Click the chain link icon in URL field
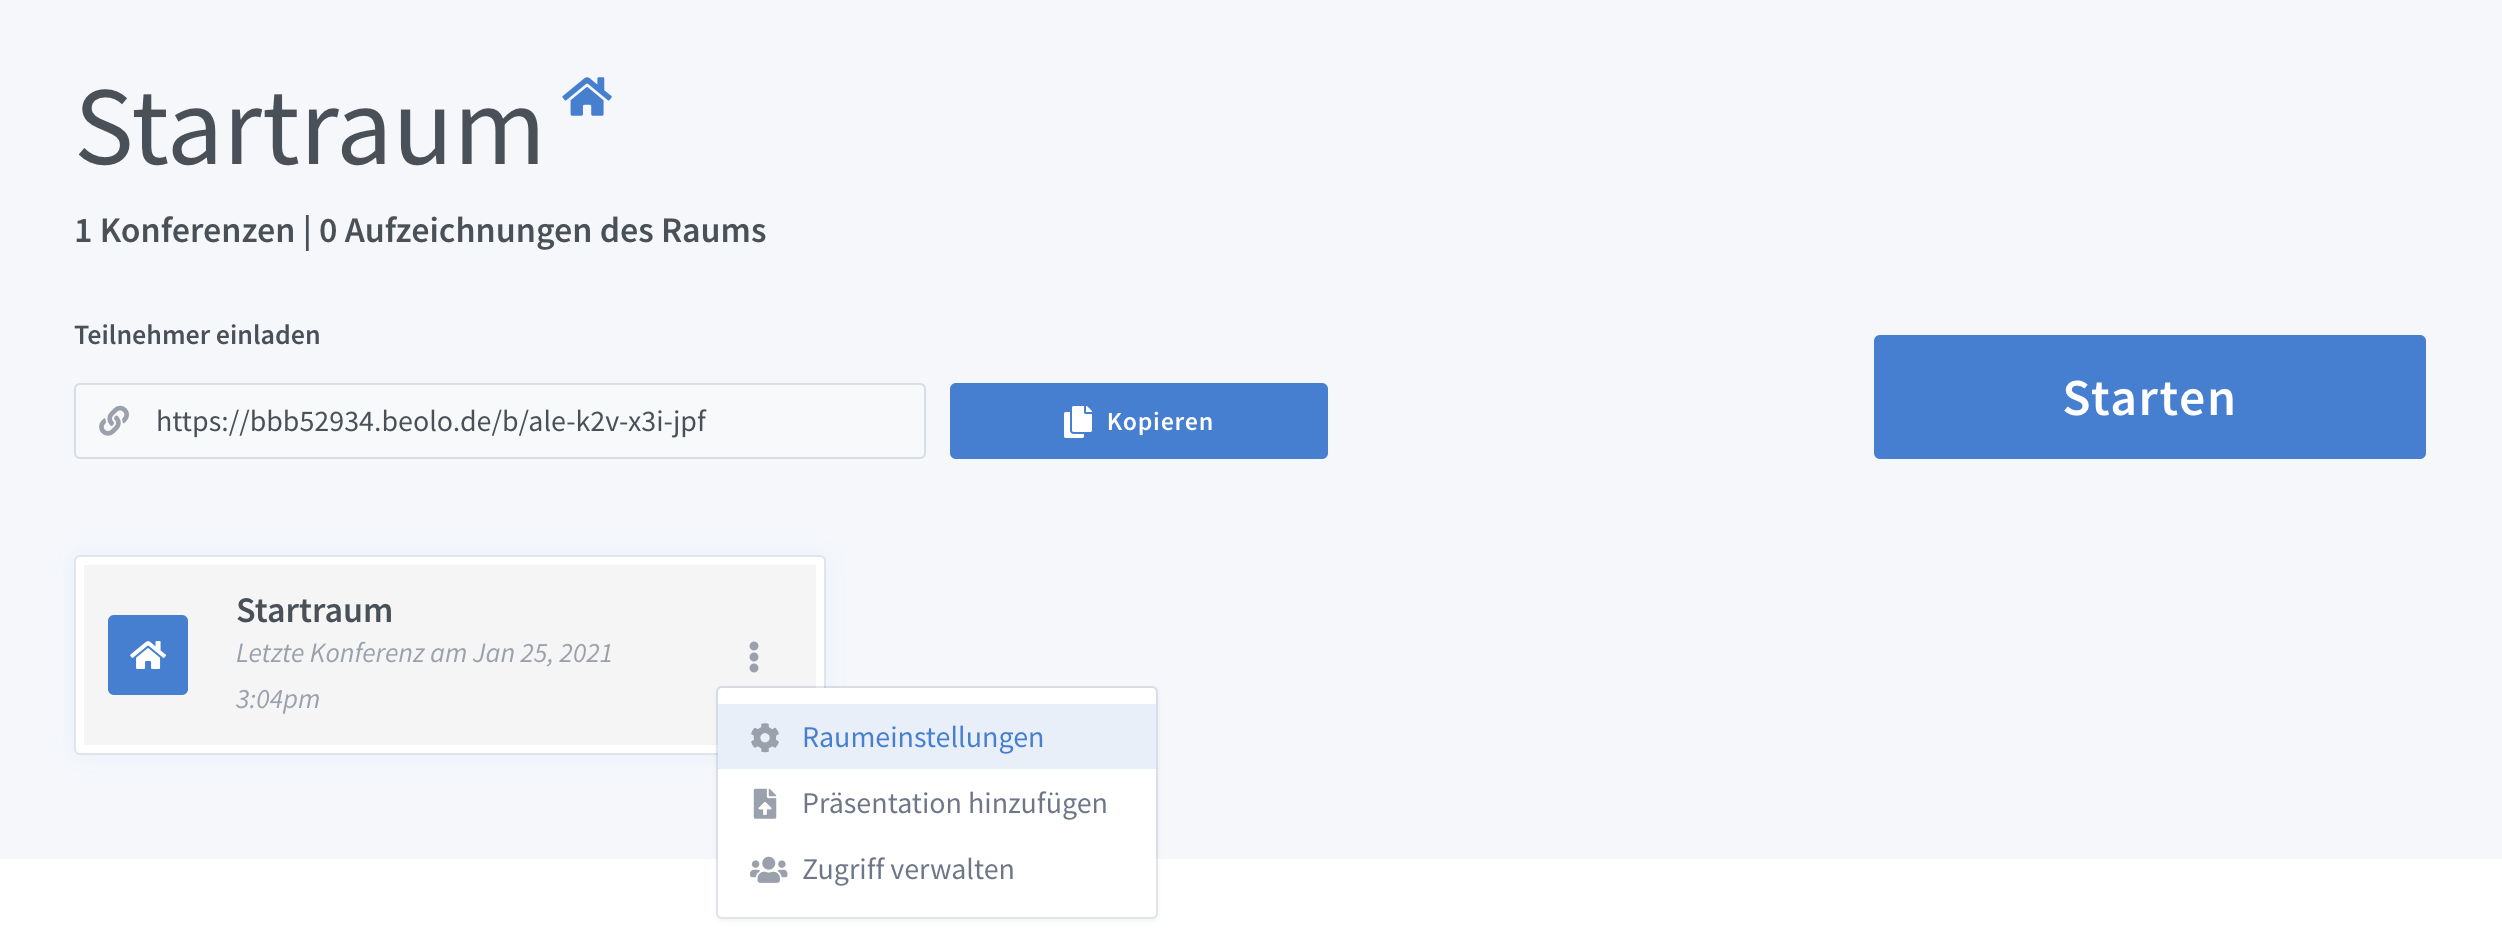2502x938 pixels. (114, 421)
